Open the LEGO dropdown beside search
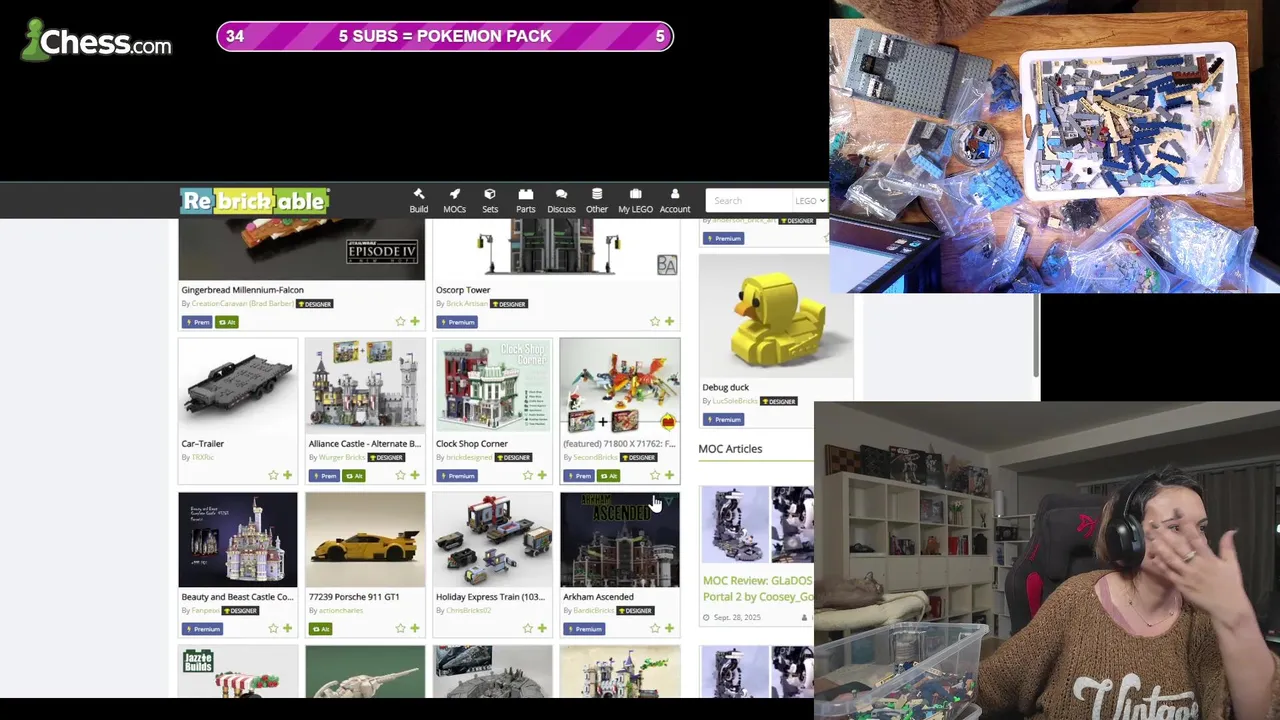 point(809,201)
